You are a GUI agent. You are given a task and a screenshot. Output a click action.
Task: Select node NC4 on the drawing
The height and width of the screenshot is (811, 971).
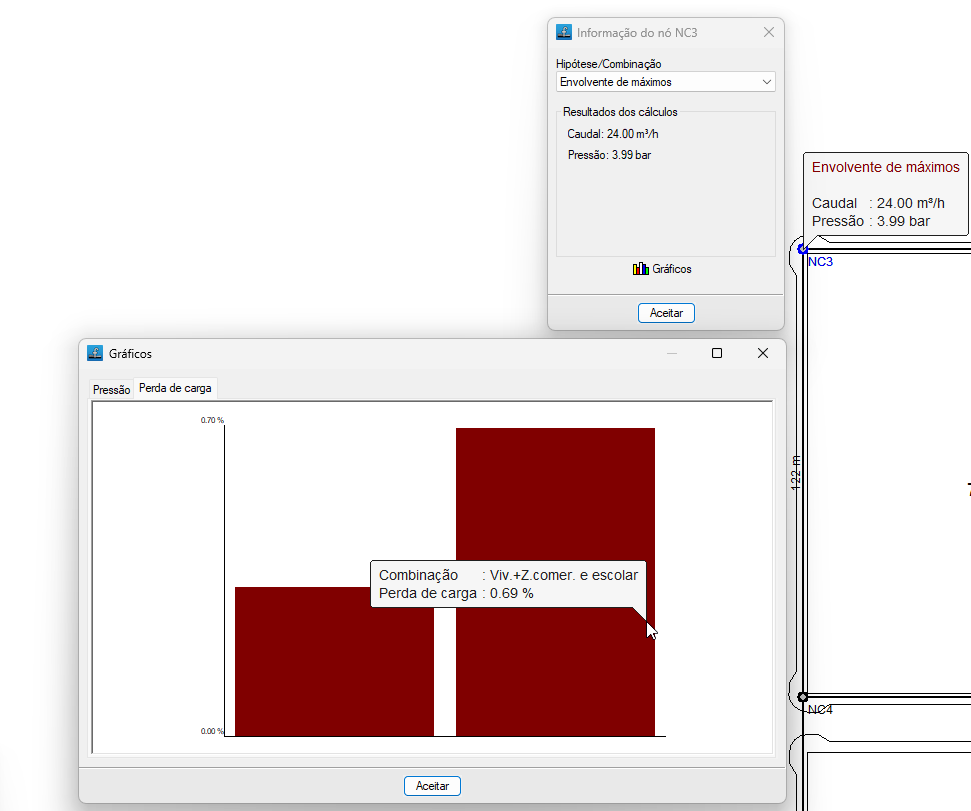(803, 697)
